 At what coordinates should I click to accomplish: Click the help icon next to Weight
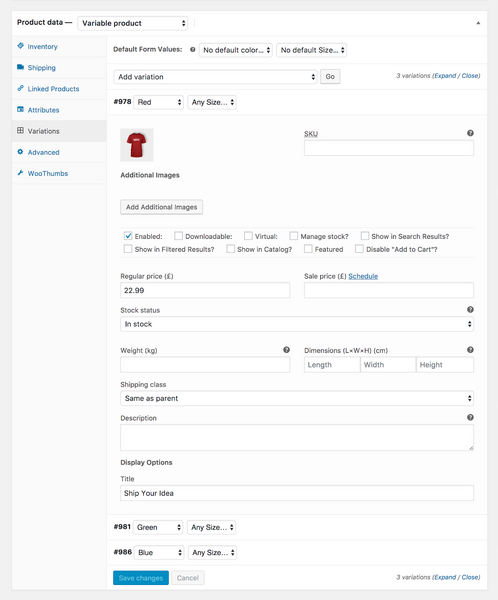pyautogui.click(x=286, y=350)
